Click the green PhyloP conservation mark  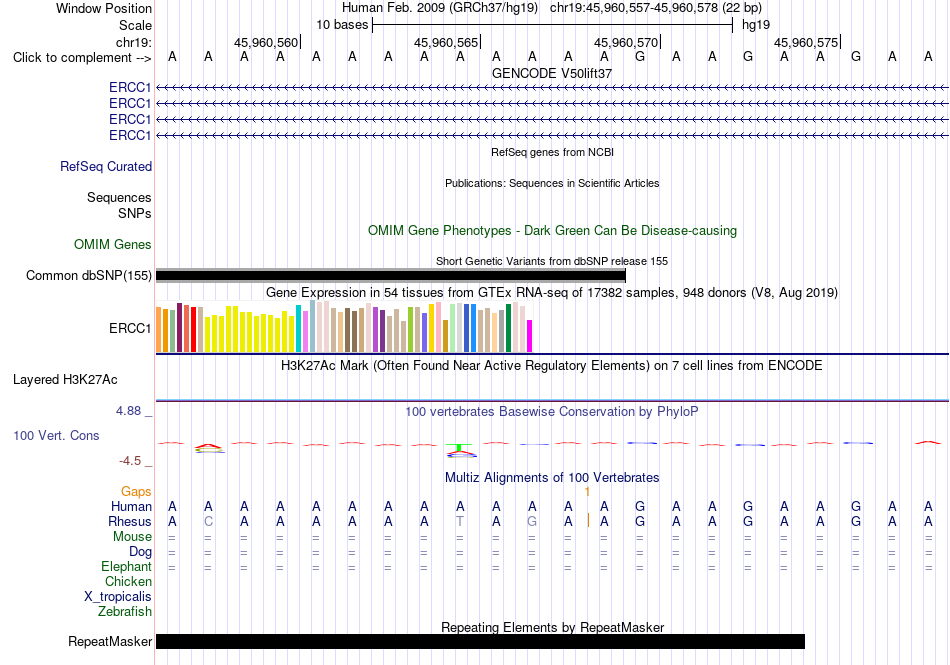[459, 448]
